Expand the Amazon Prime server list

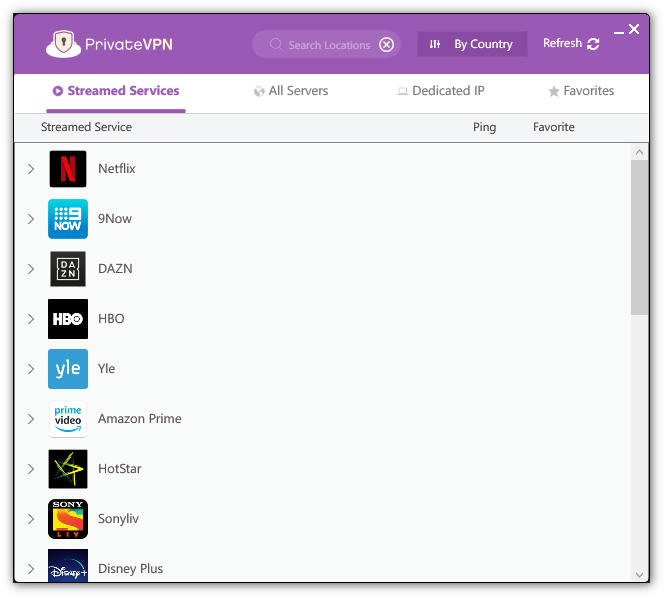pyautogui.click(x=31, y=419)
